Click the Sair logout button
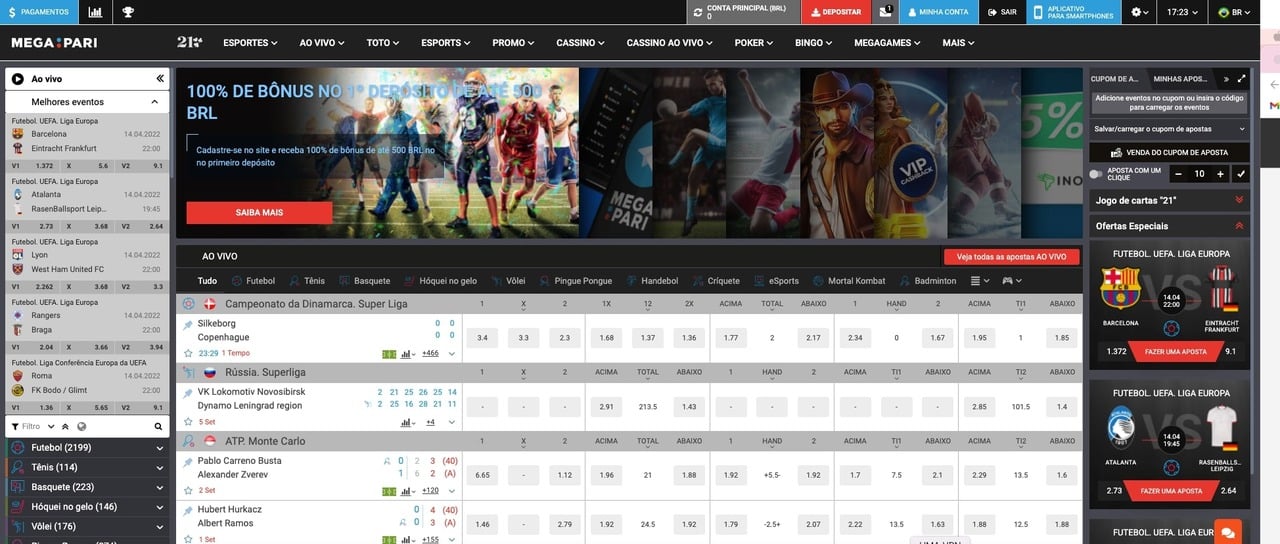The image size is (1280, 544). [x=1002, y=12]
